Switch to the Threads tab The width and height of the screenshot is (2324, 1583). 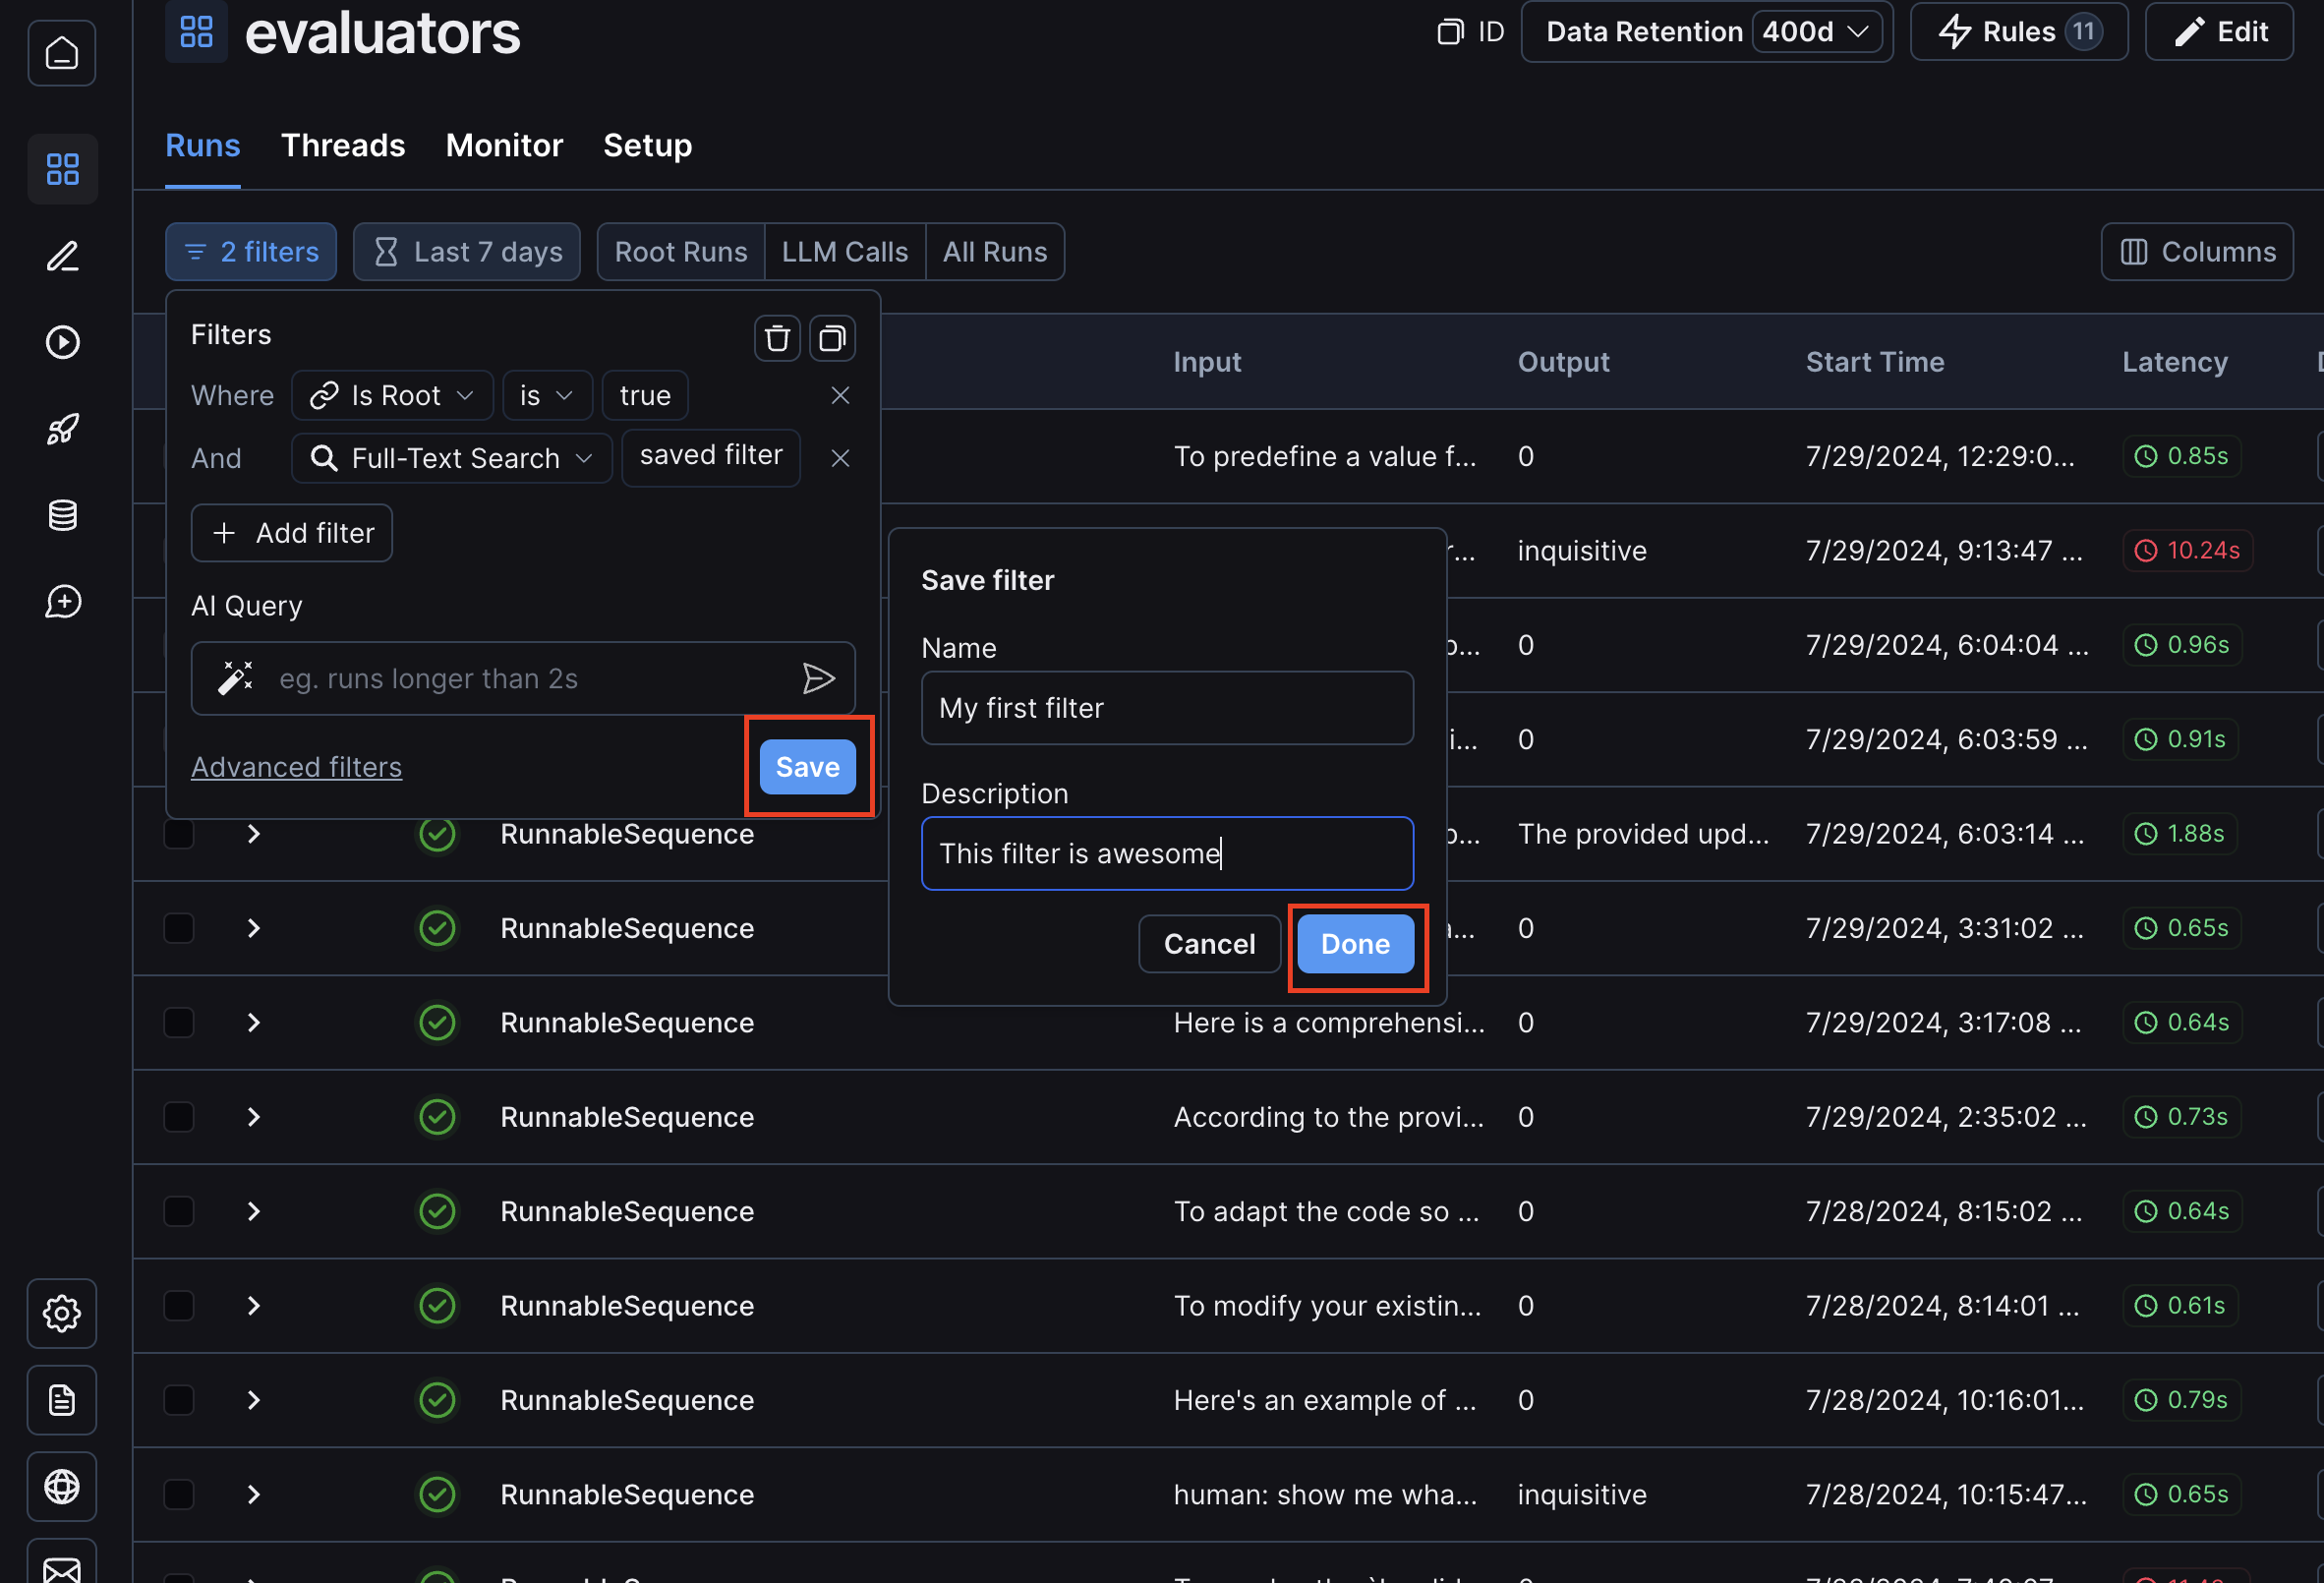coord(342,145)
